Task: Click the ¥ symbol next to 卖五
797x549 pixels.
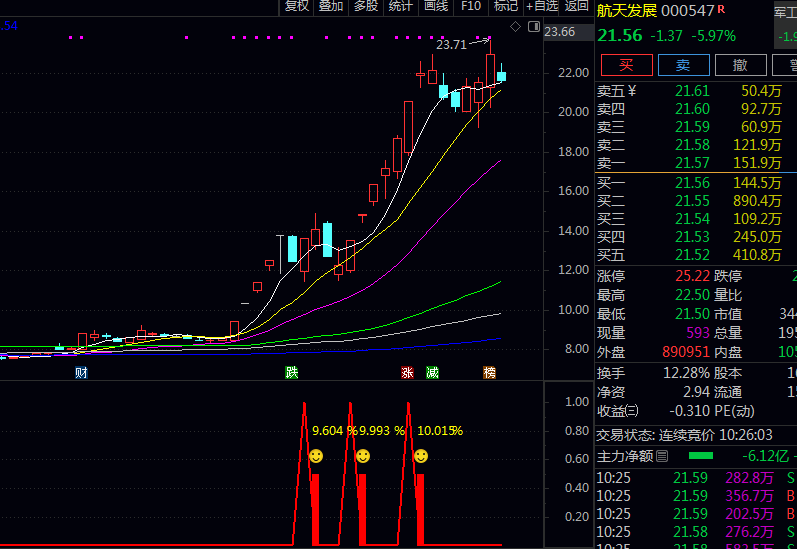Action: [632, 91]
